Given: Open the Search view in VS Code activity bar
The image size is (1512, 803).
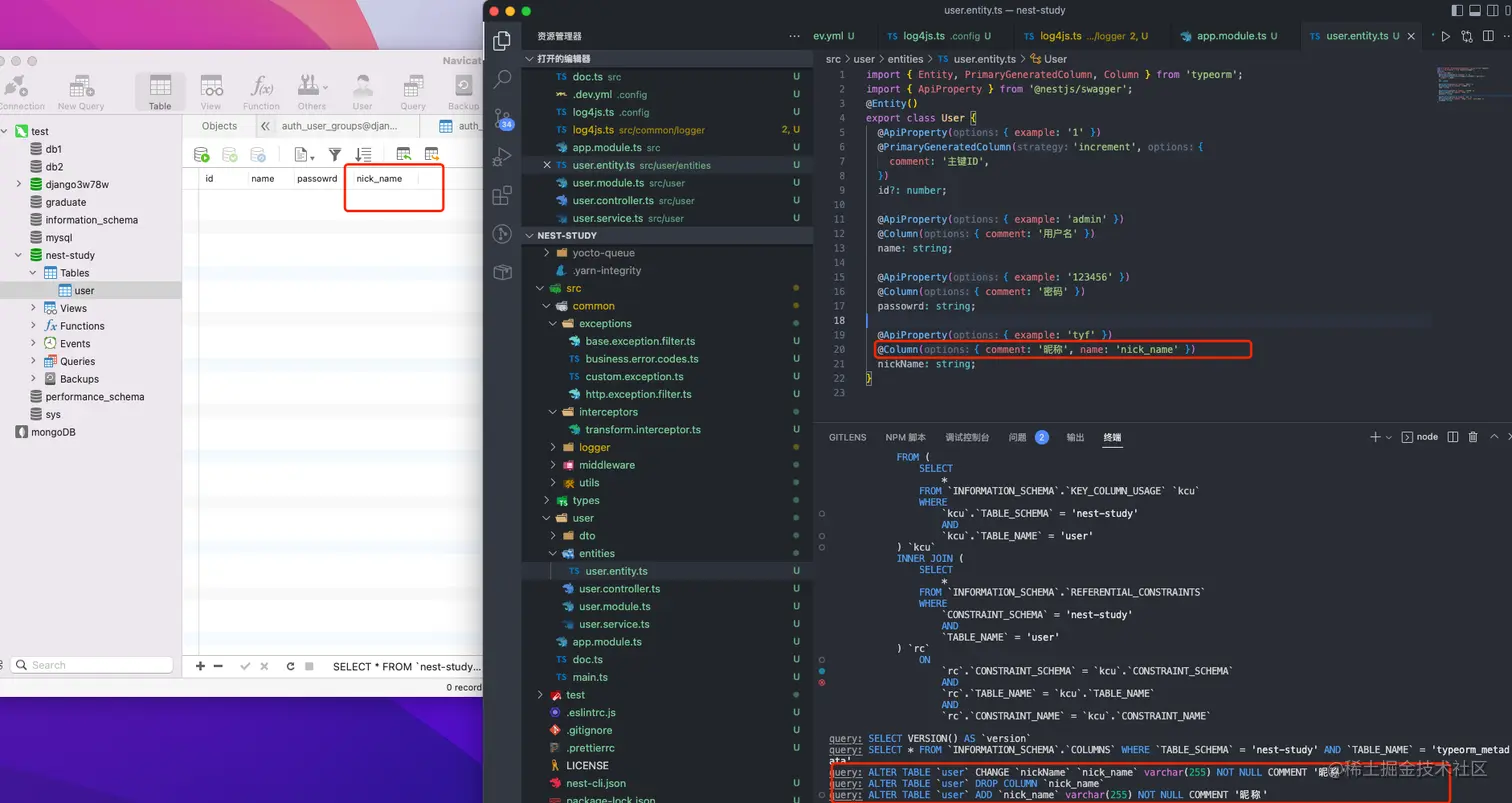Looking at the screenshot, I should [502, 80].
